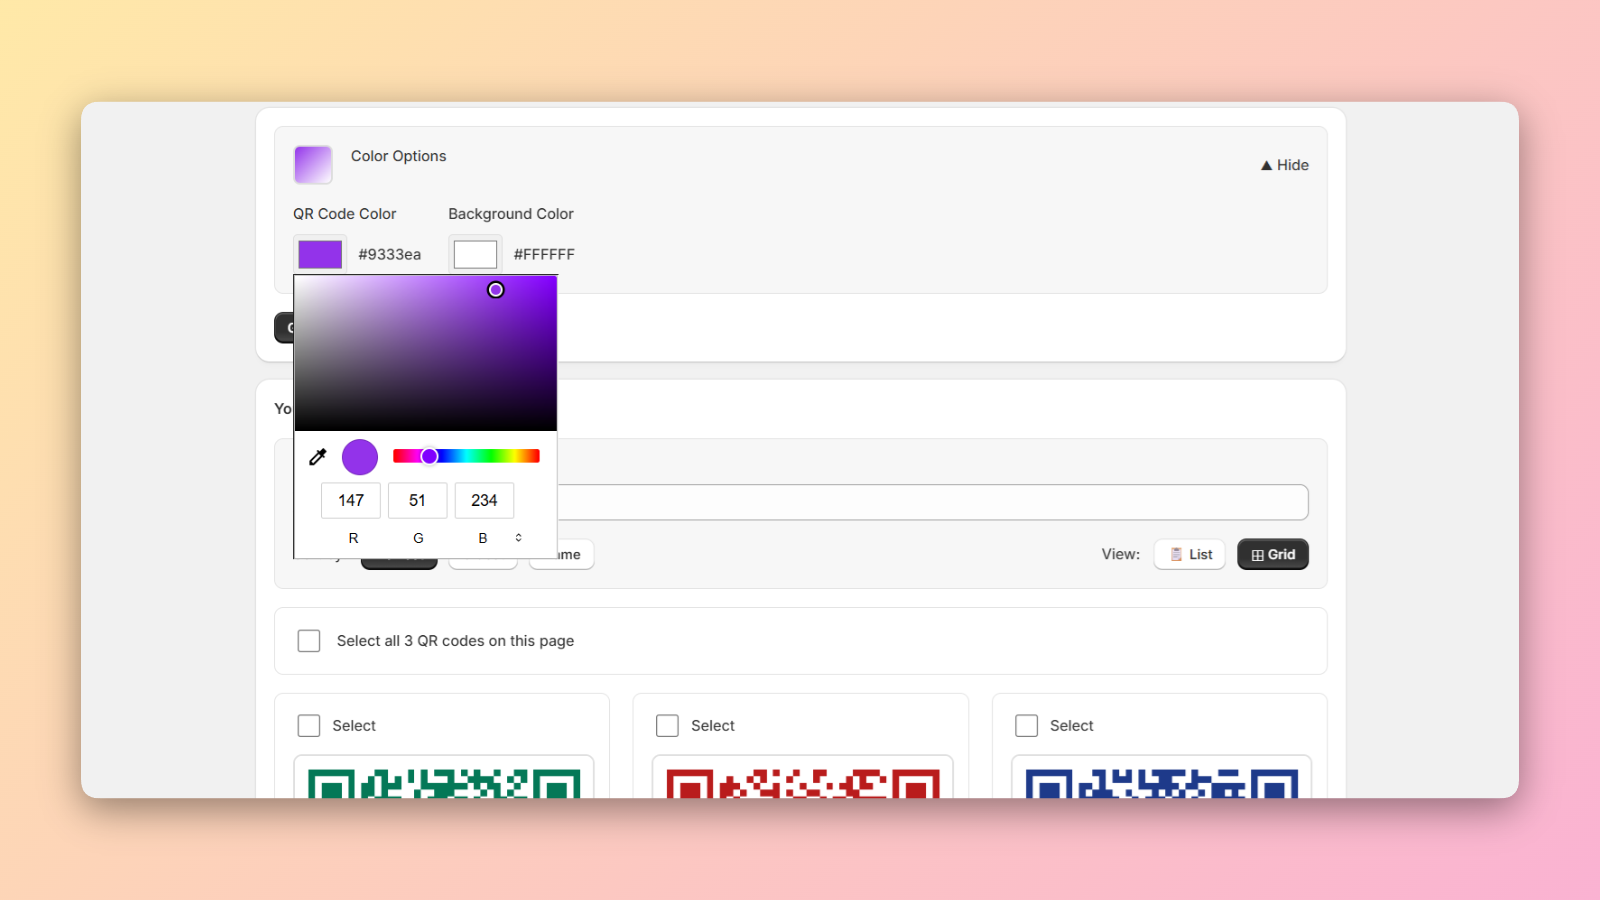Select the green QR code's checkbox

point(308,725)
